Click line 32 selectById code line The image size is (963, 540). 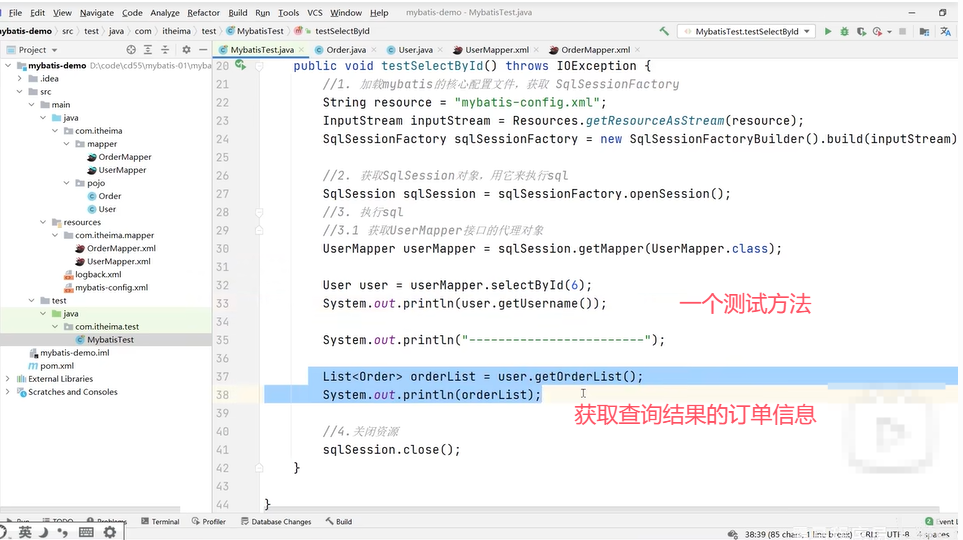pos(457,285)
